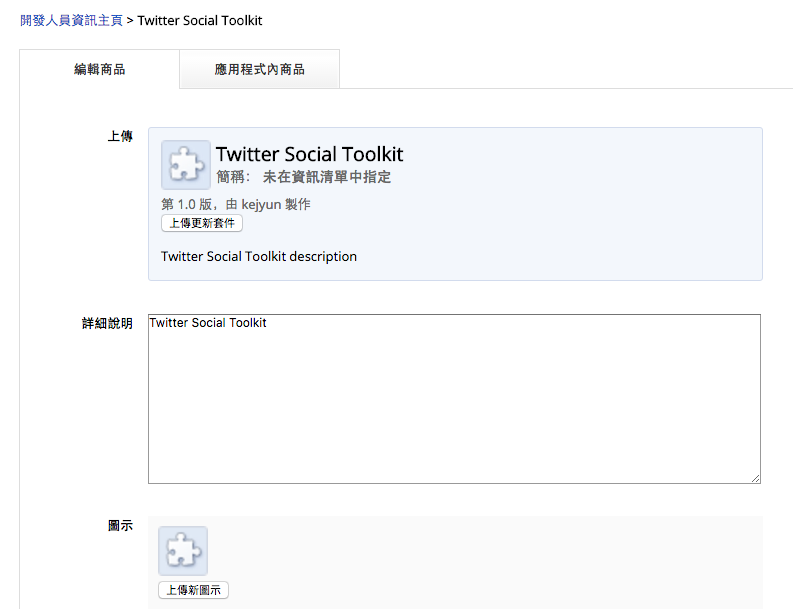Click the Twitter Social Toolkit breadcrumb text
The width and height of the screenshot is (793, 609).
coord(200,20)
